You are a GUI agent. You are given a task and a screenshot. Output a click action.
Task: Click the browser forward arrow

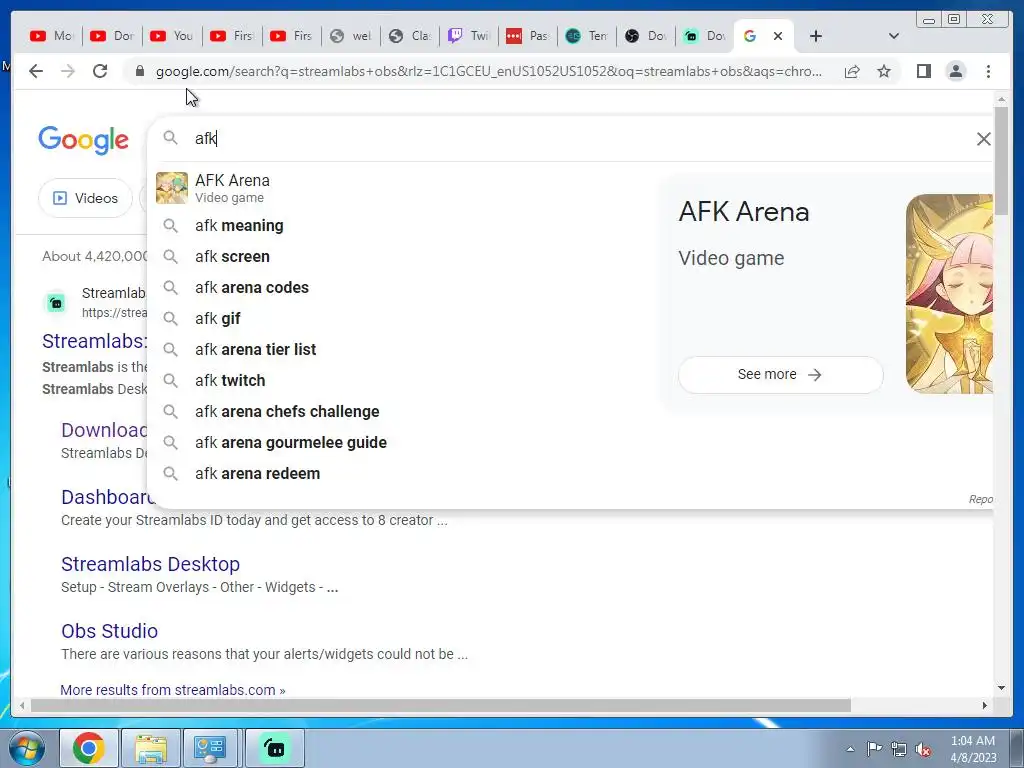coord(68,71)
